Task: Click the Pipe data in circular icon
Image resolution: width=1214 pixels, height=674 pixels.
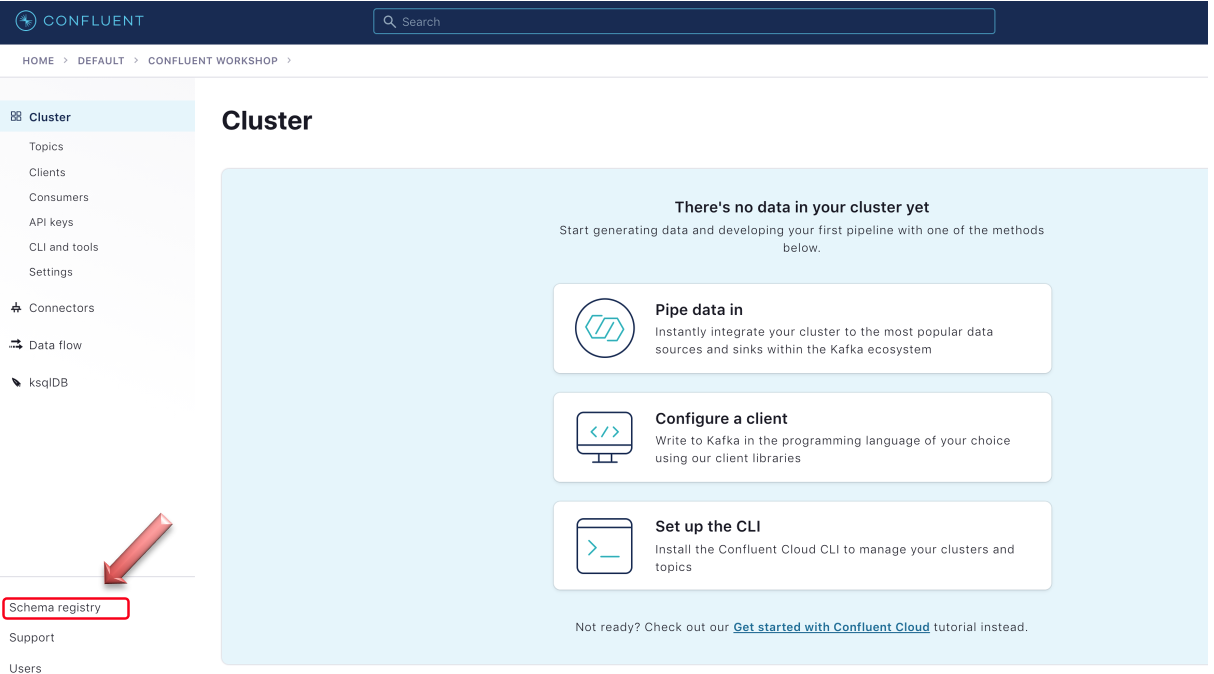Action: (x=605, y=328)
